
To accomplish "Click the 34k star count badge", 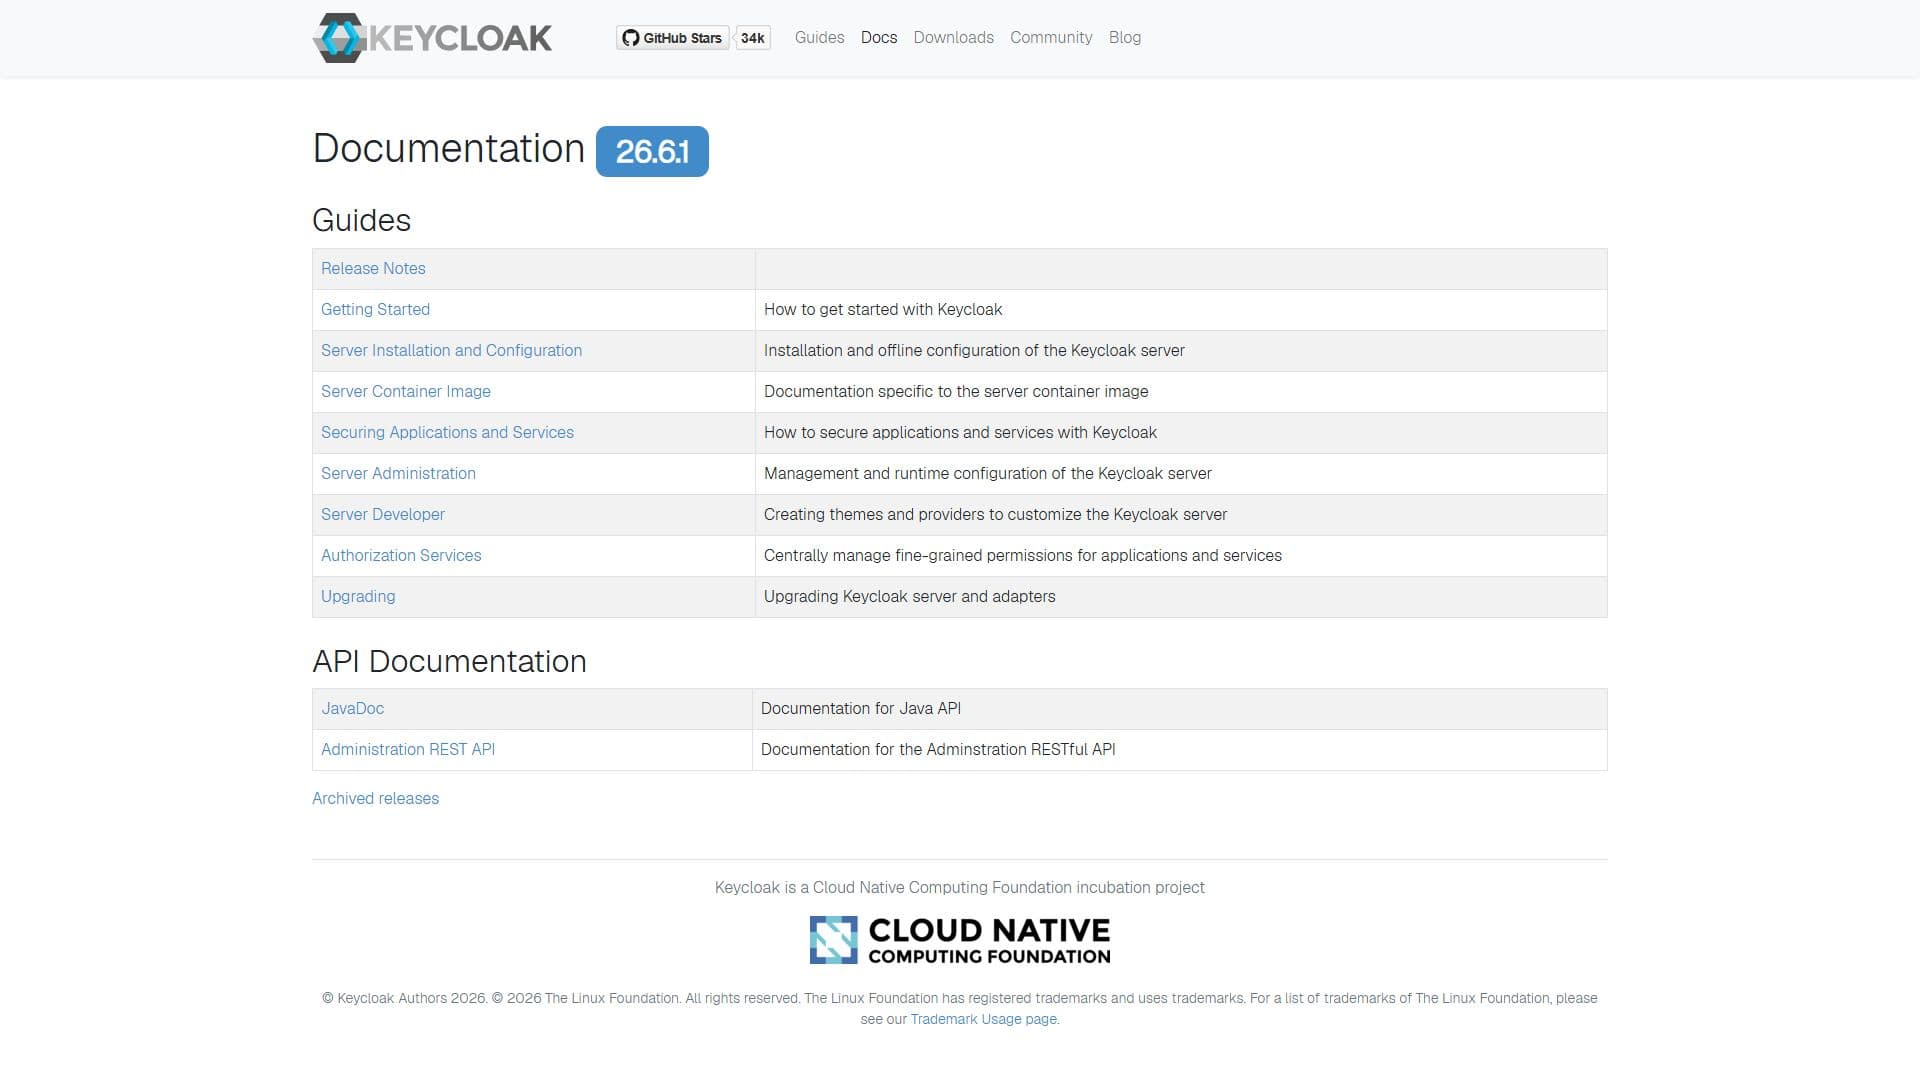I will point(753,38).
